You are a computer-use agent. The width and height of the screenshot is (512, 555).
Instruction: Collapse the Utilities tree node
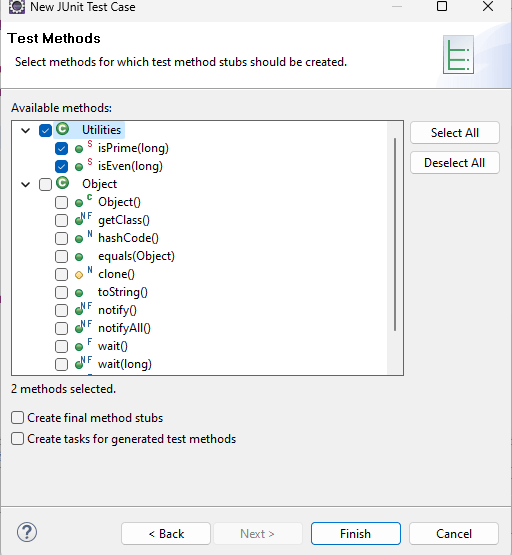(25, 131)
